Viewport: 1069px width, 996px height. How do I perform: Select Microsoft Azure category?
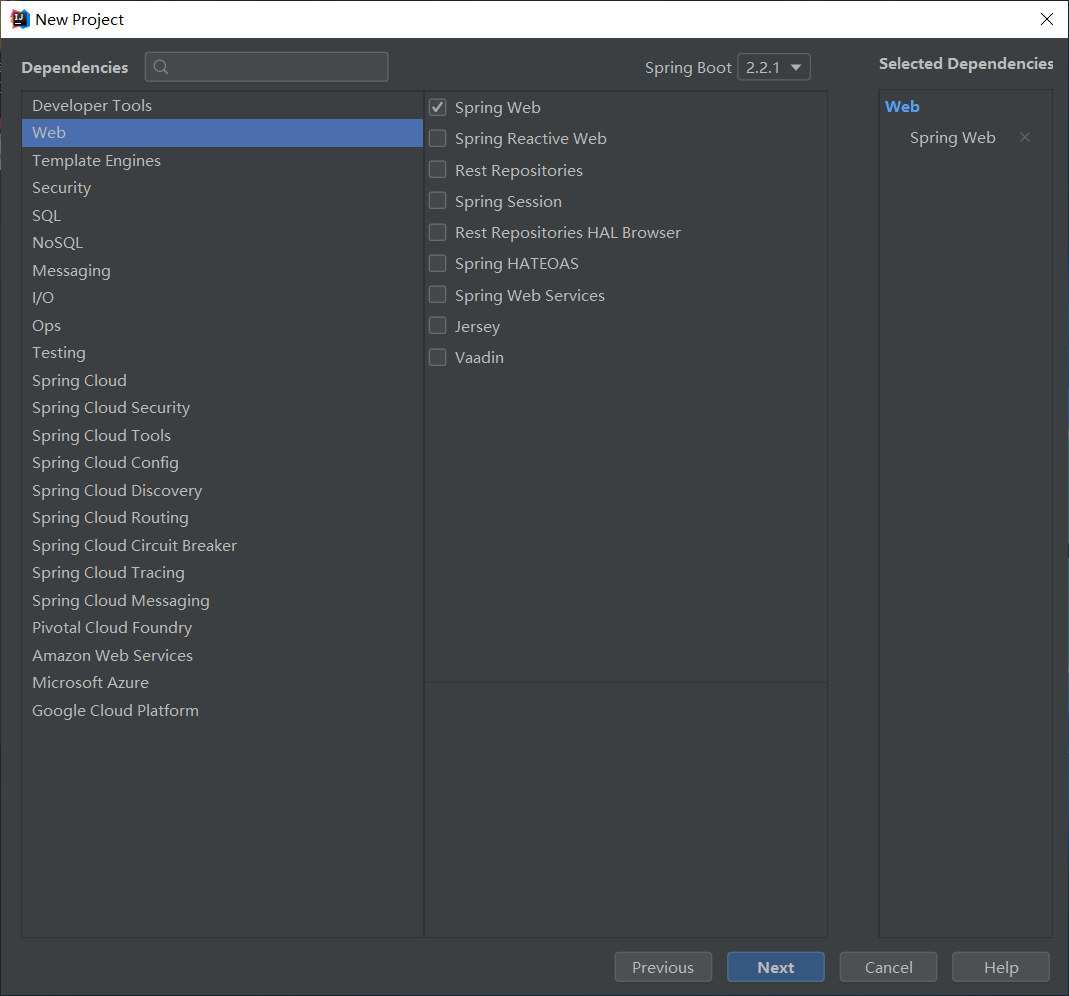(222, 682)
